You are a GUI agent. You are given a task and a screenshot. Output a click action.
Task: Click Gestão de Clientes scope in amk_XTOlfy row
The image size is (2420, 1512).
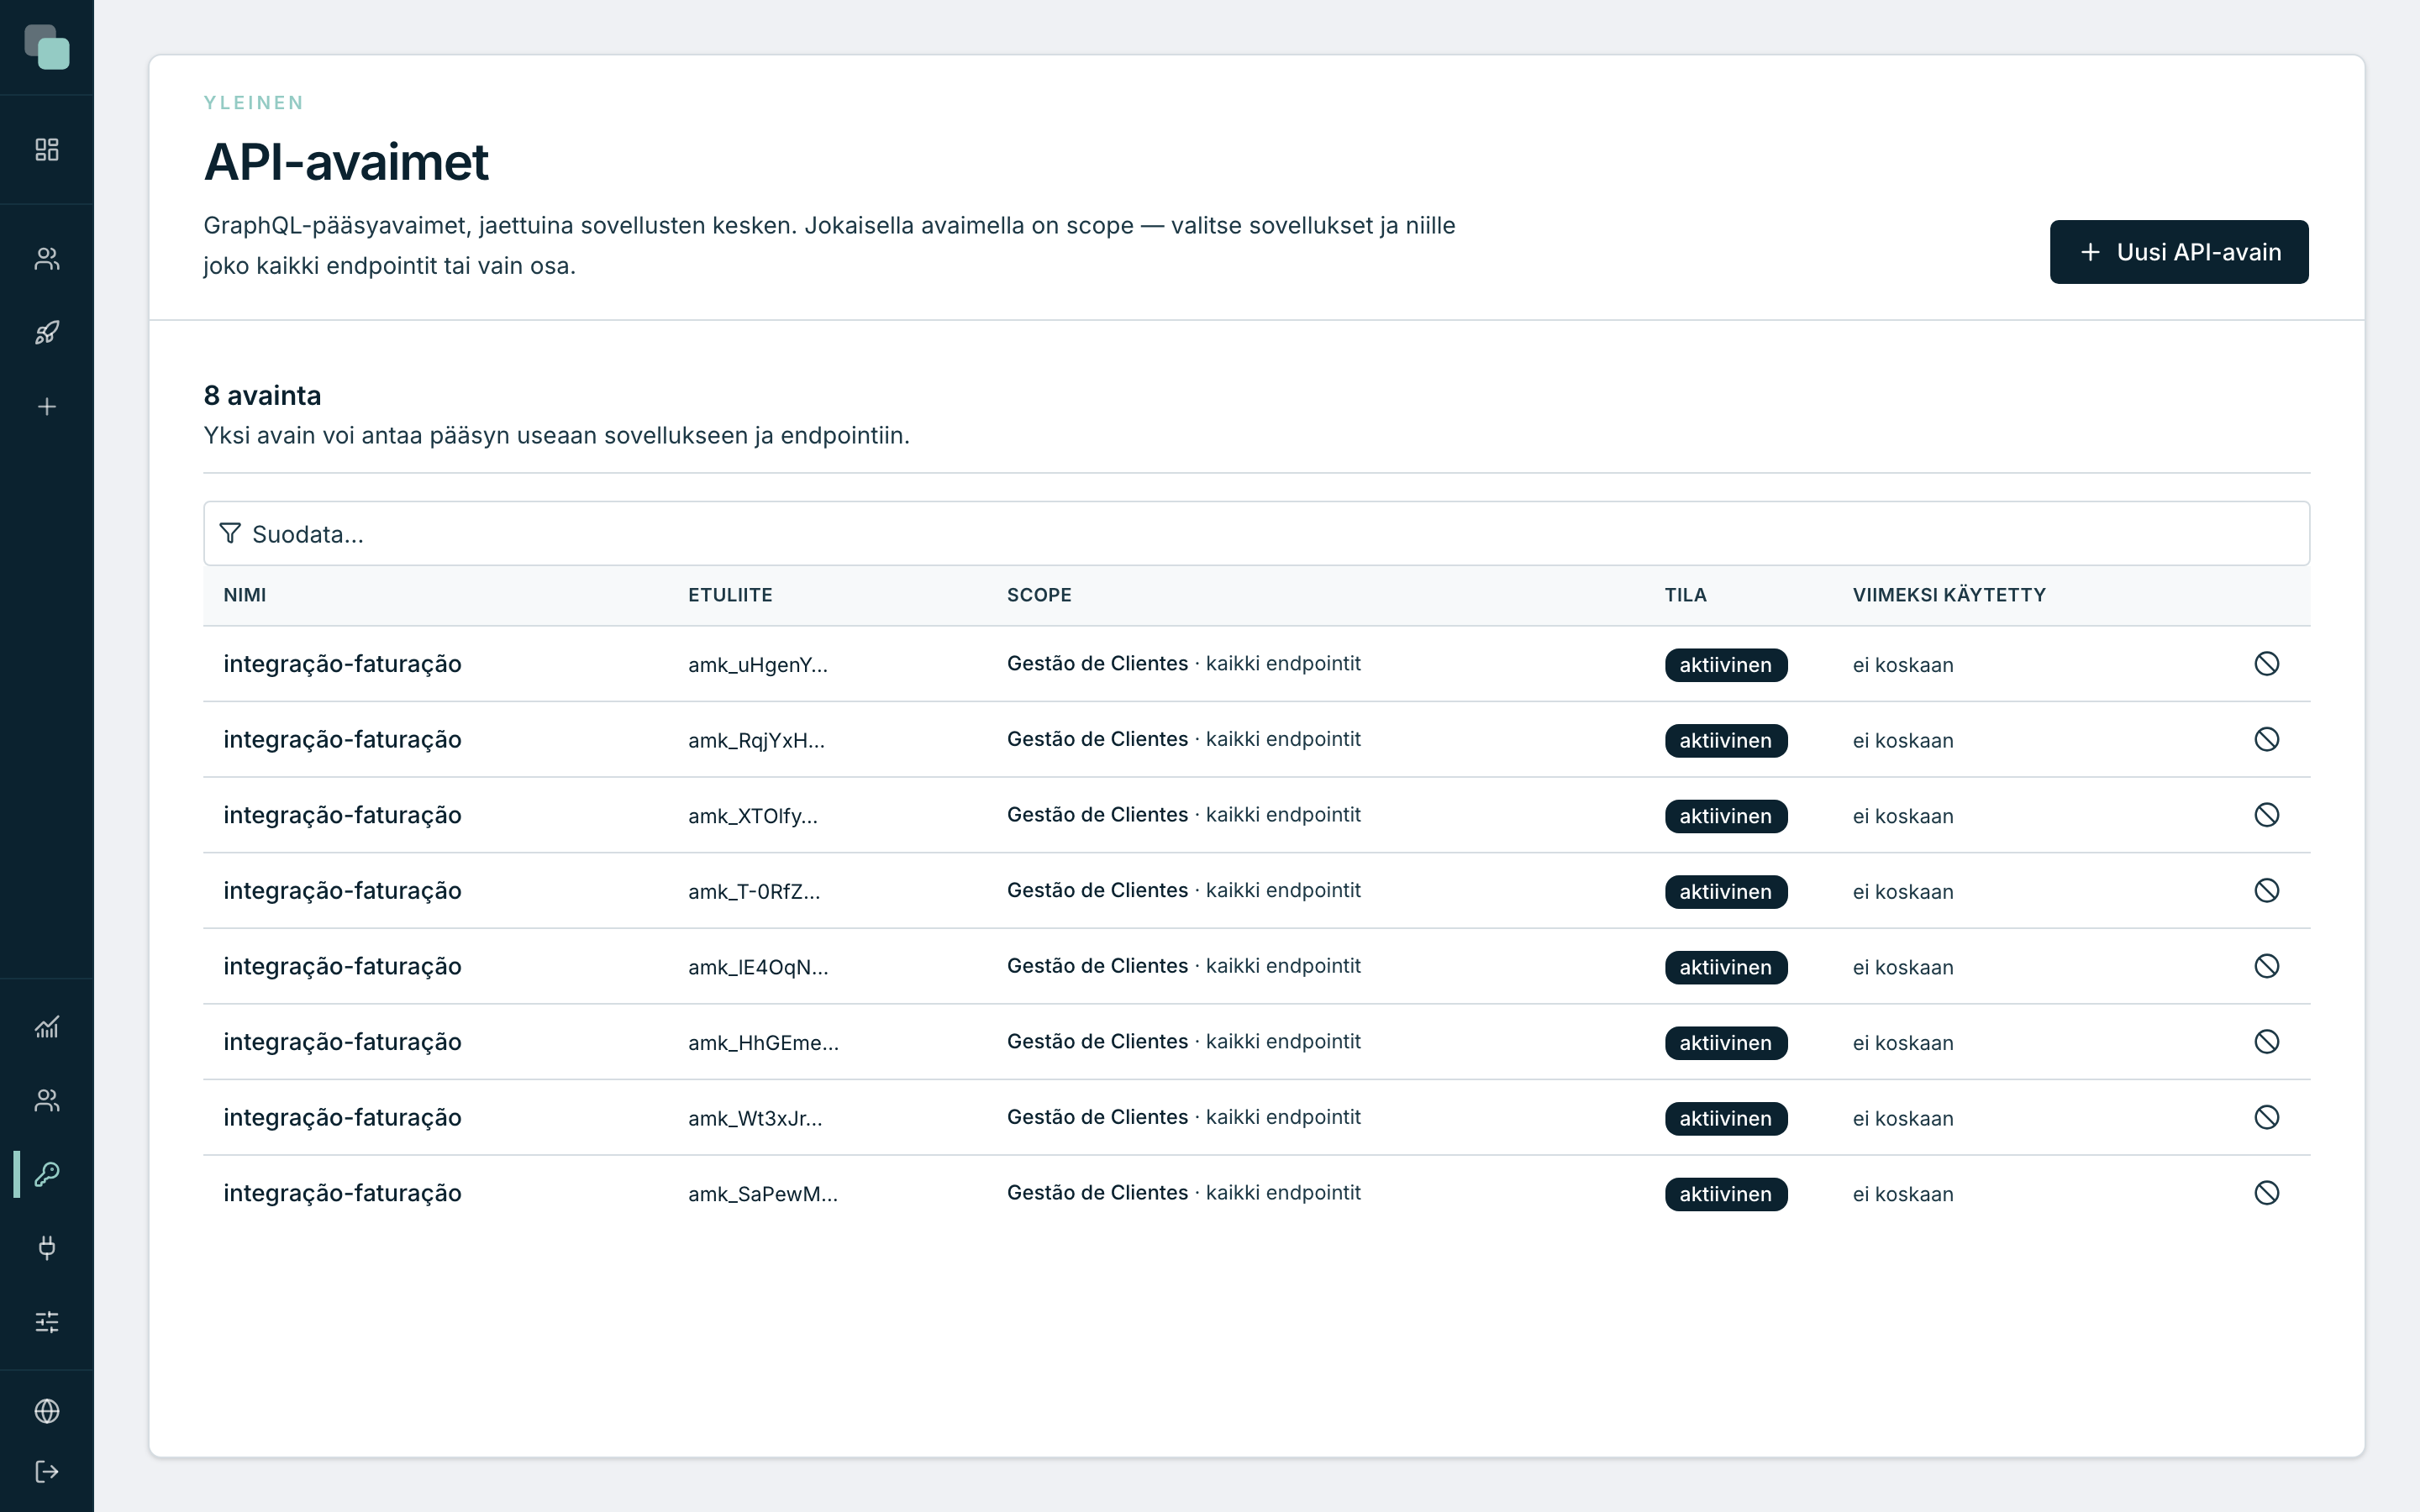(x=1097, y=815)
